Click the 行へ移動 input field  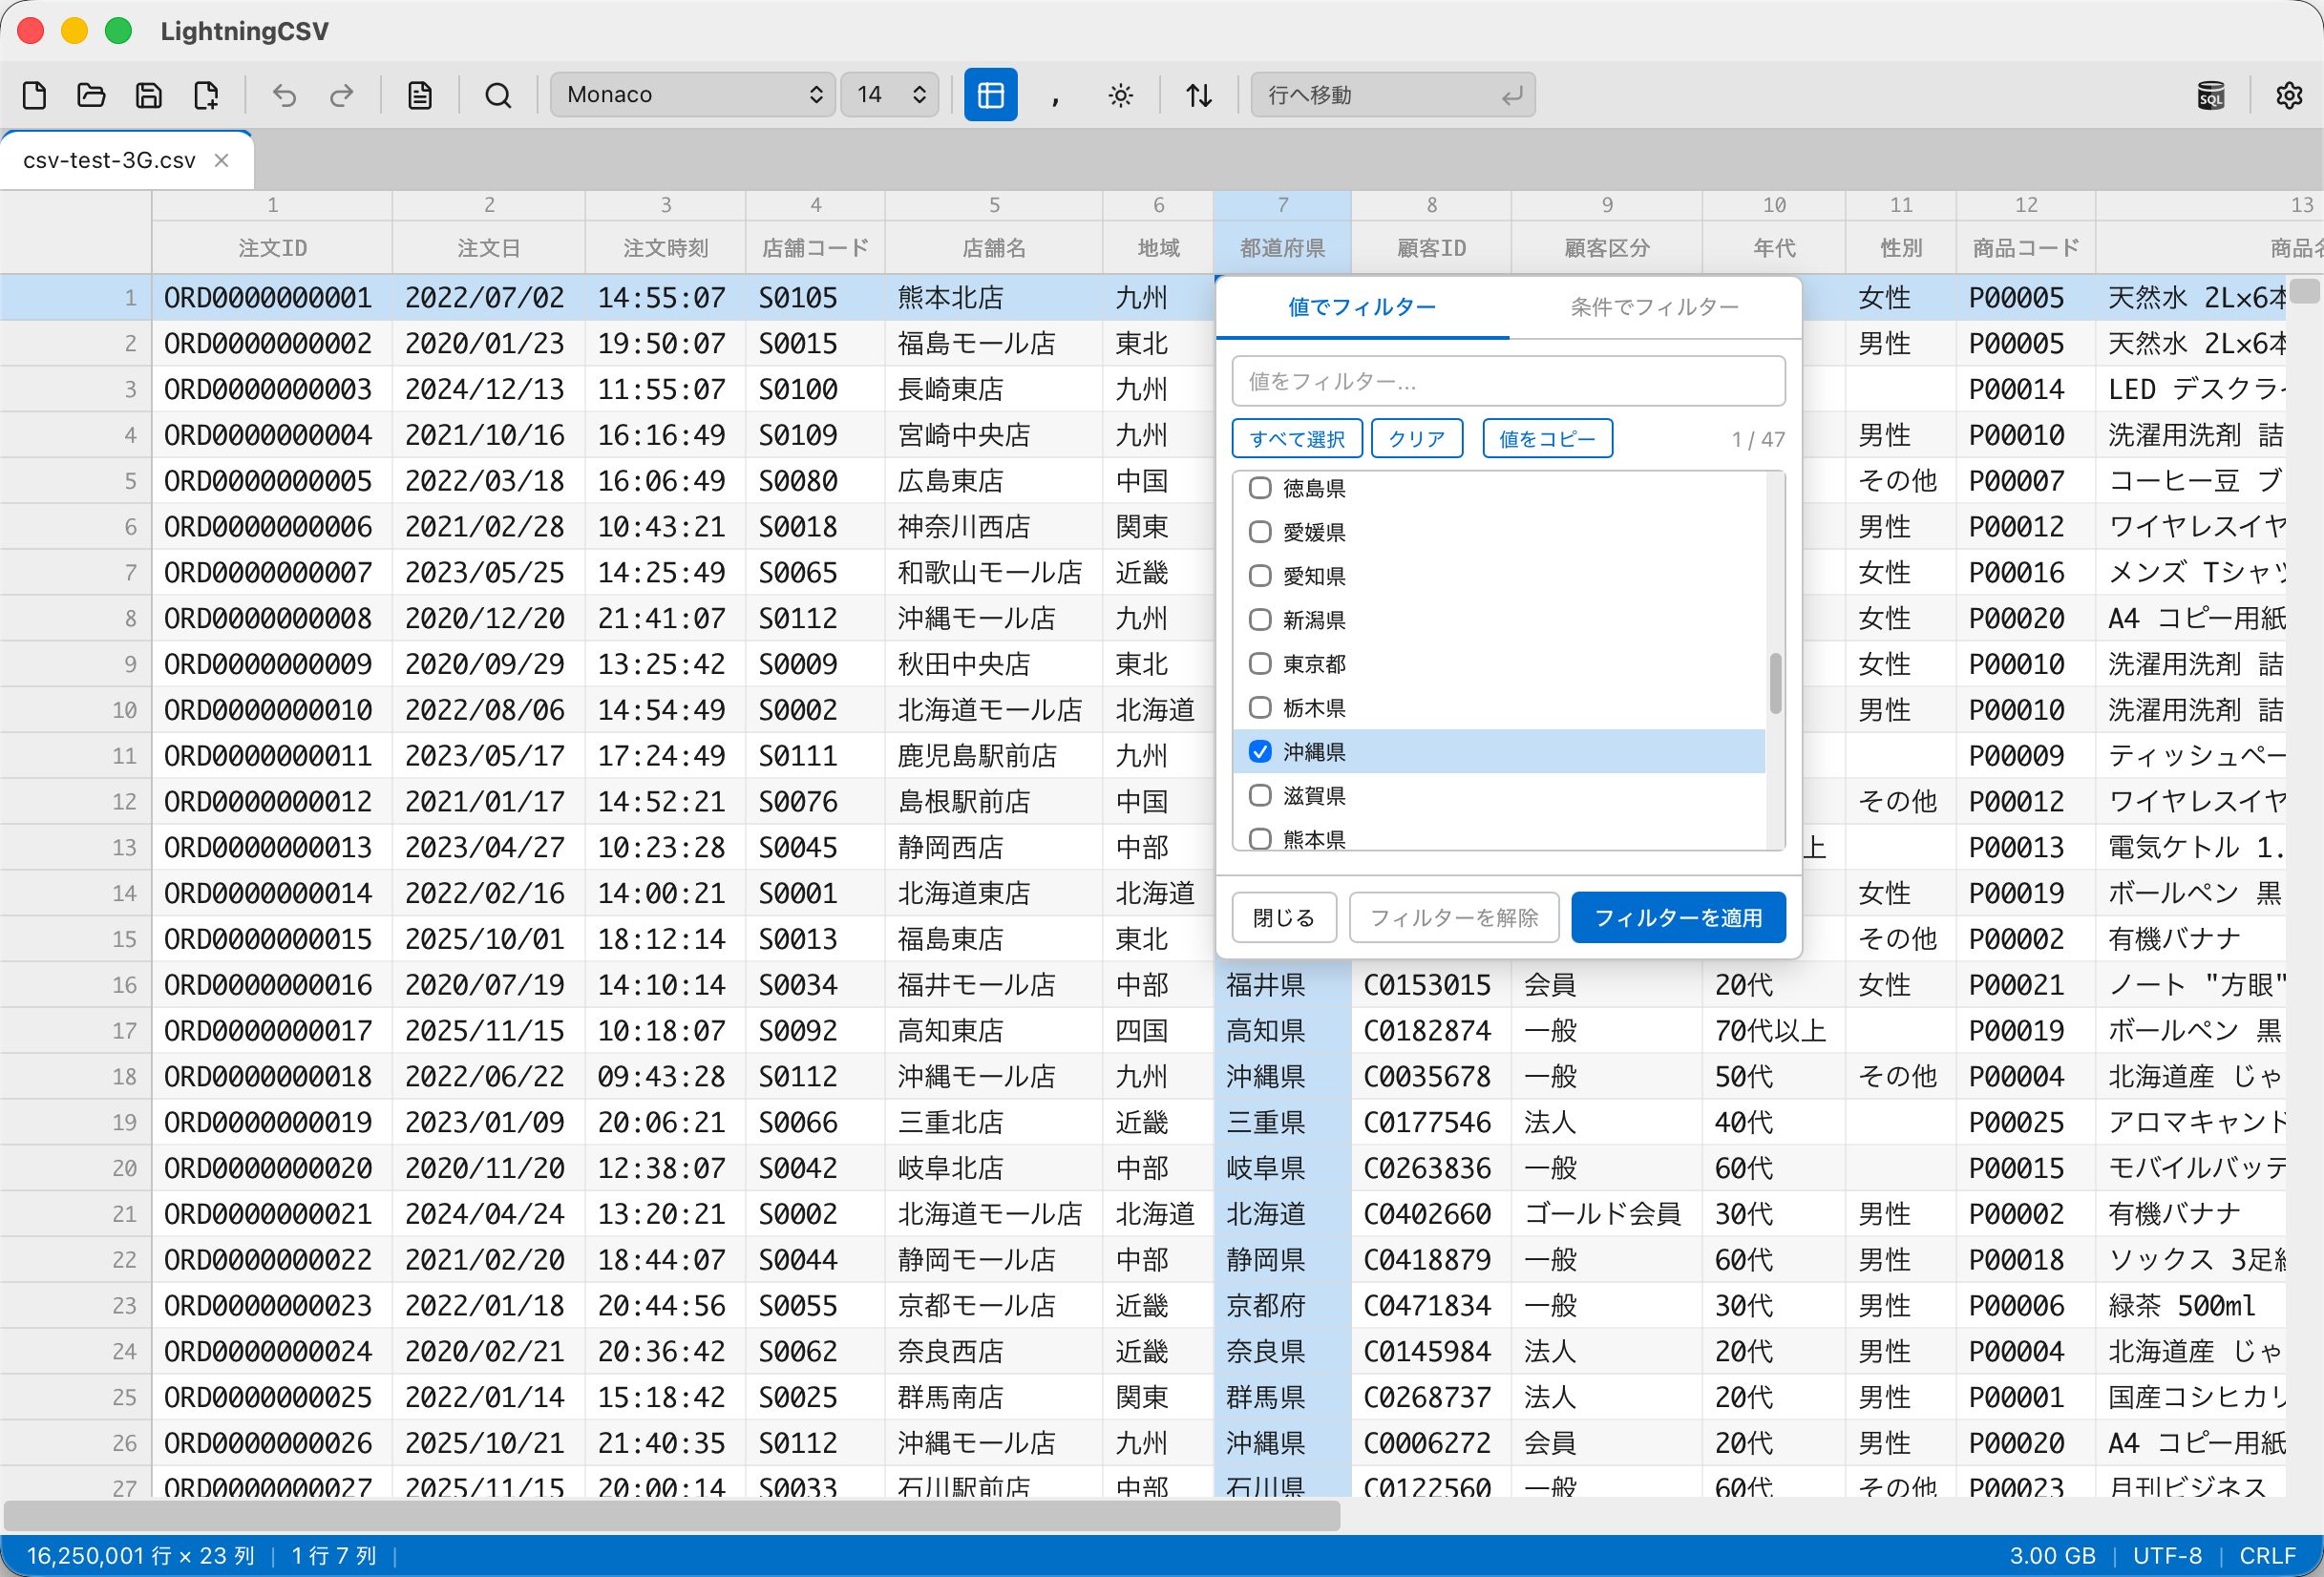(x=1393, y=95)
